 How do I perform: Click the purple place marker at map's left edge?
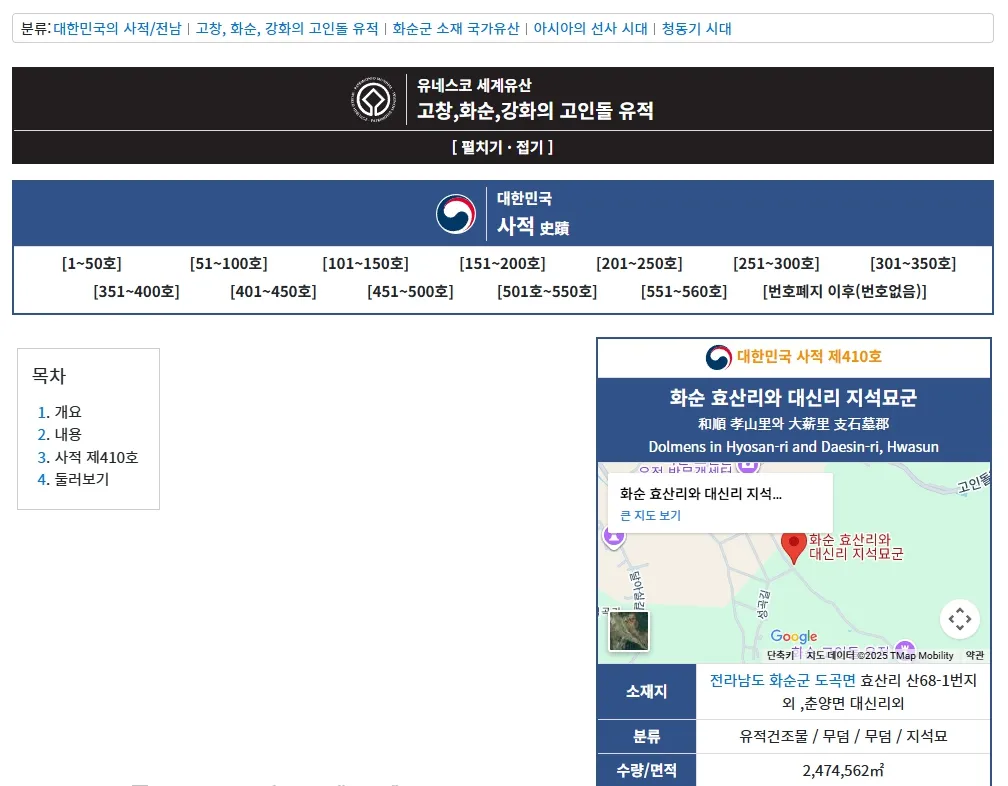[614, 537]
